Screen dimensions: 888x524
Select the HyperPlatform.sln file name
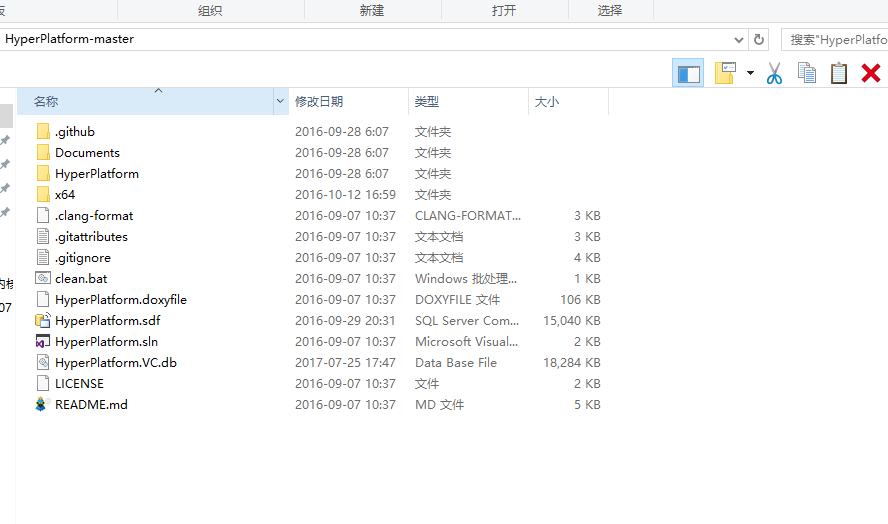coord(106,342)
